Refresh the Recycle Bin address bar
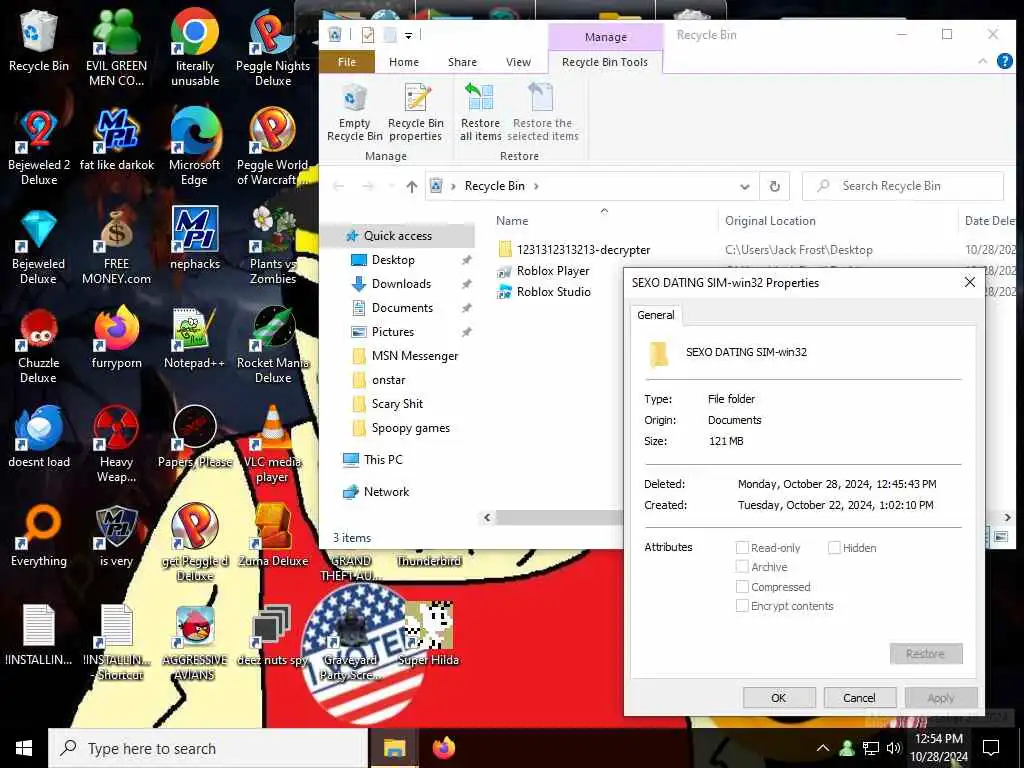 click(775, 186)
